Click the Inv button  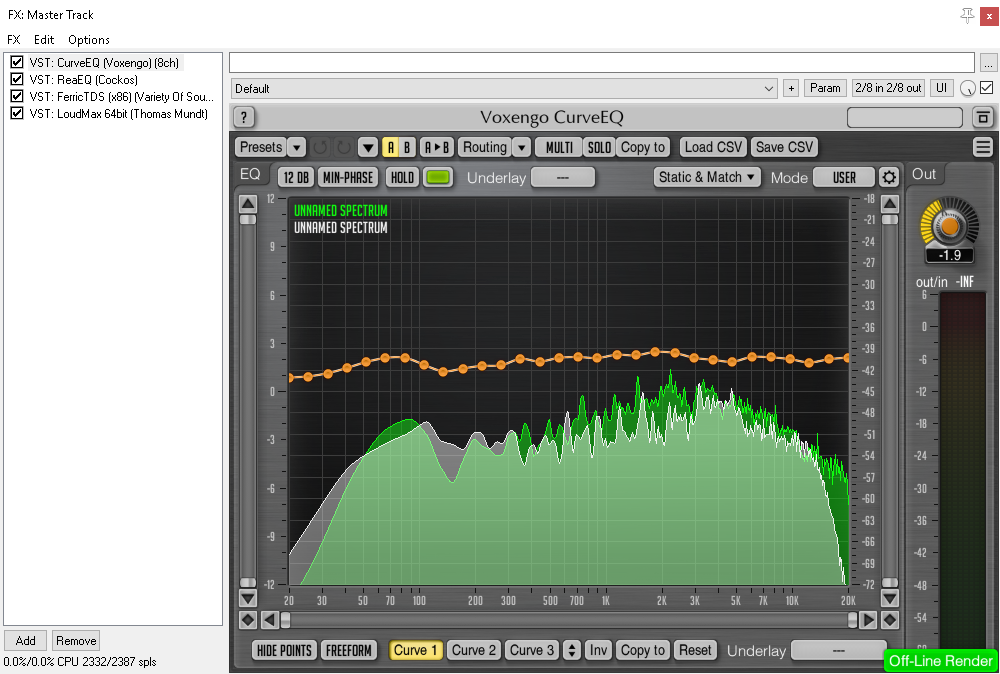click(598, 650)
